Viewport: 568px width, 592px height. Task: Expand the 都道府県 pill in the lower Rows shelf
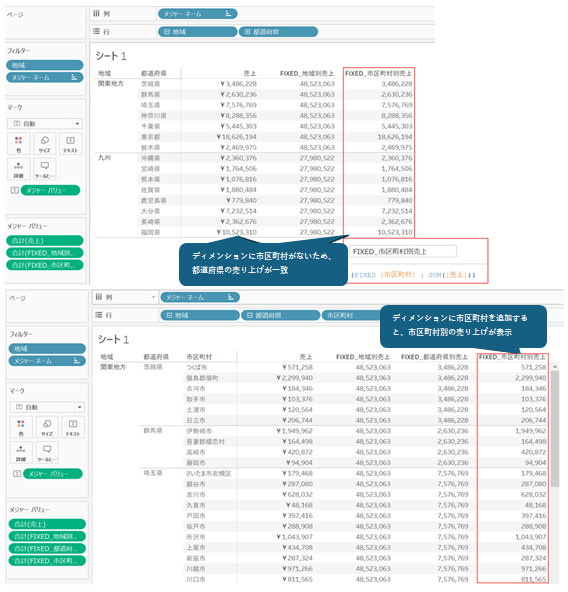(250, 315)
